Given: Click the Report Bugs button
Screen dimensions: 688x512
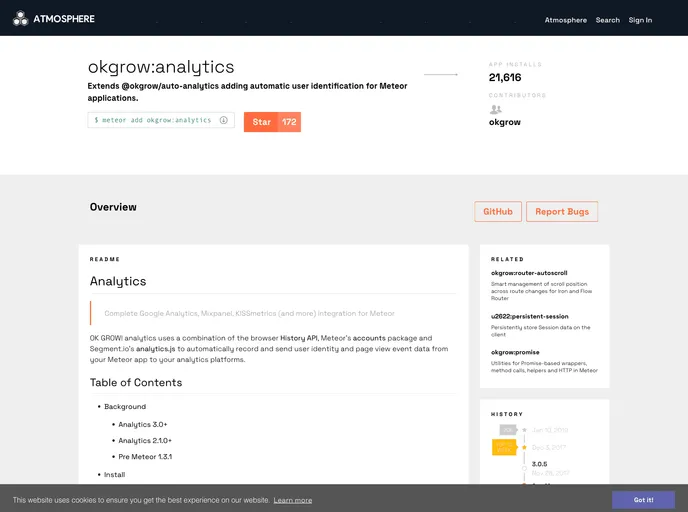Looking at the screenshot, I should pyautogui.click(x=562, y=211).
